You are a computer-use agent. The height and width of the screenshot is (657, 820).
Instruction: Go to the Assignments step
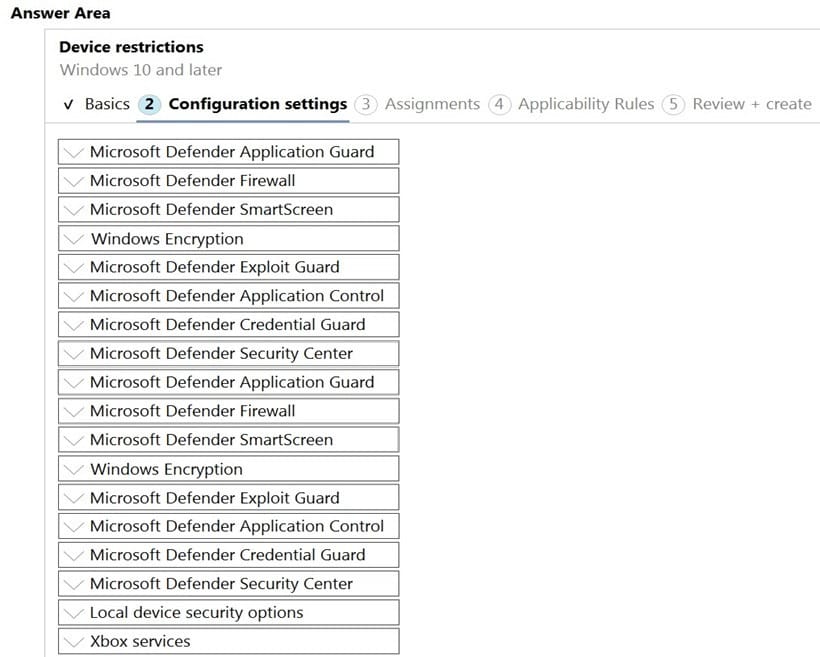417,104
